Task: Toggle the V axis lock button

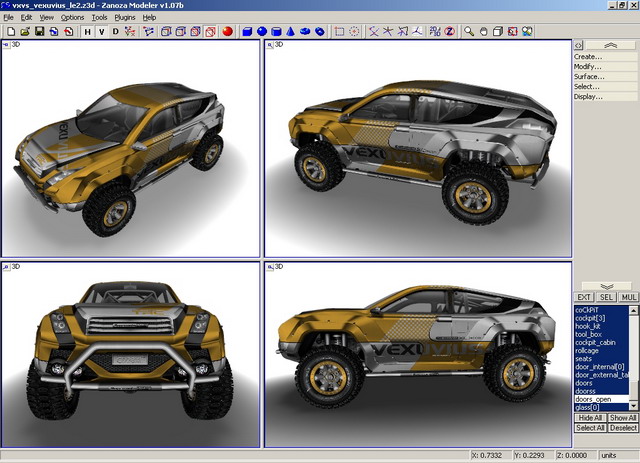Action: (x=101, y=32)
